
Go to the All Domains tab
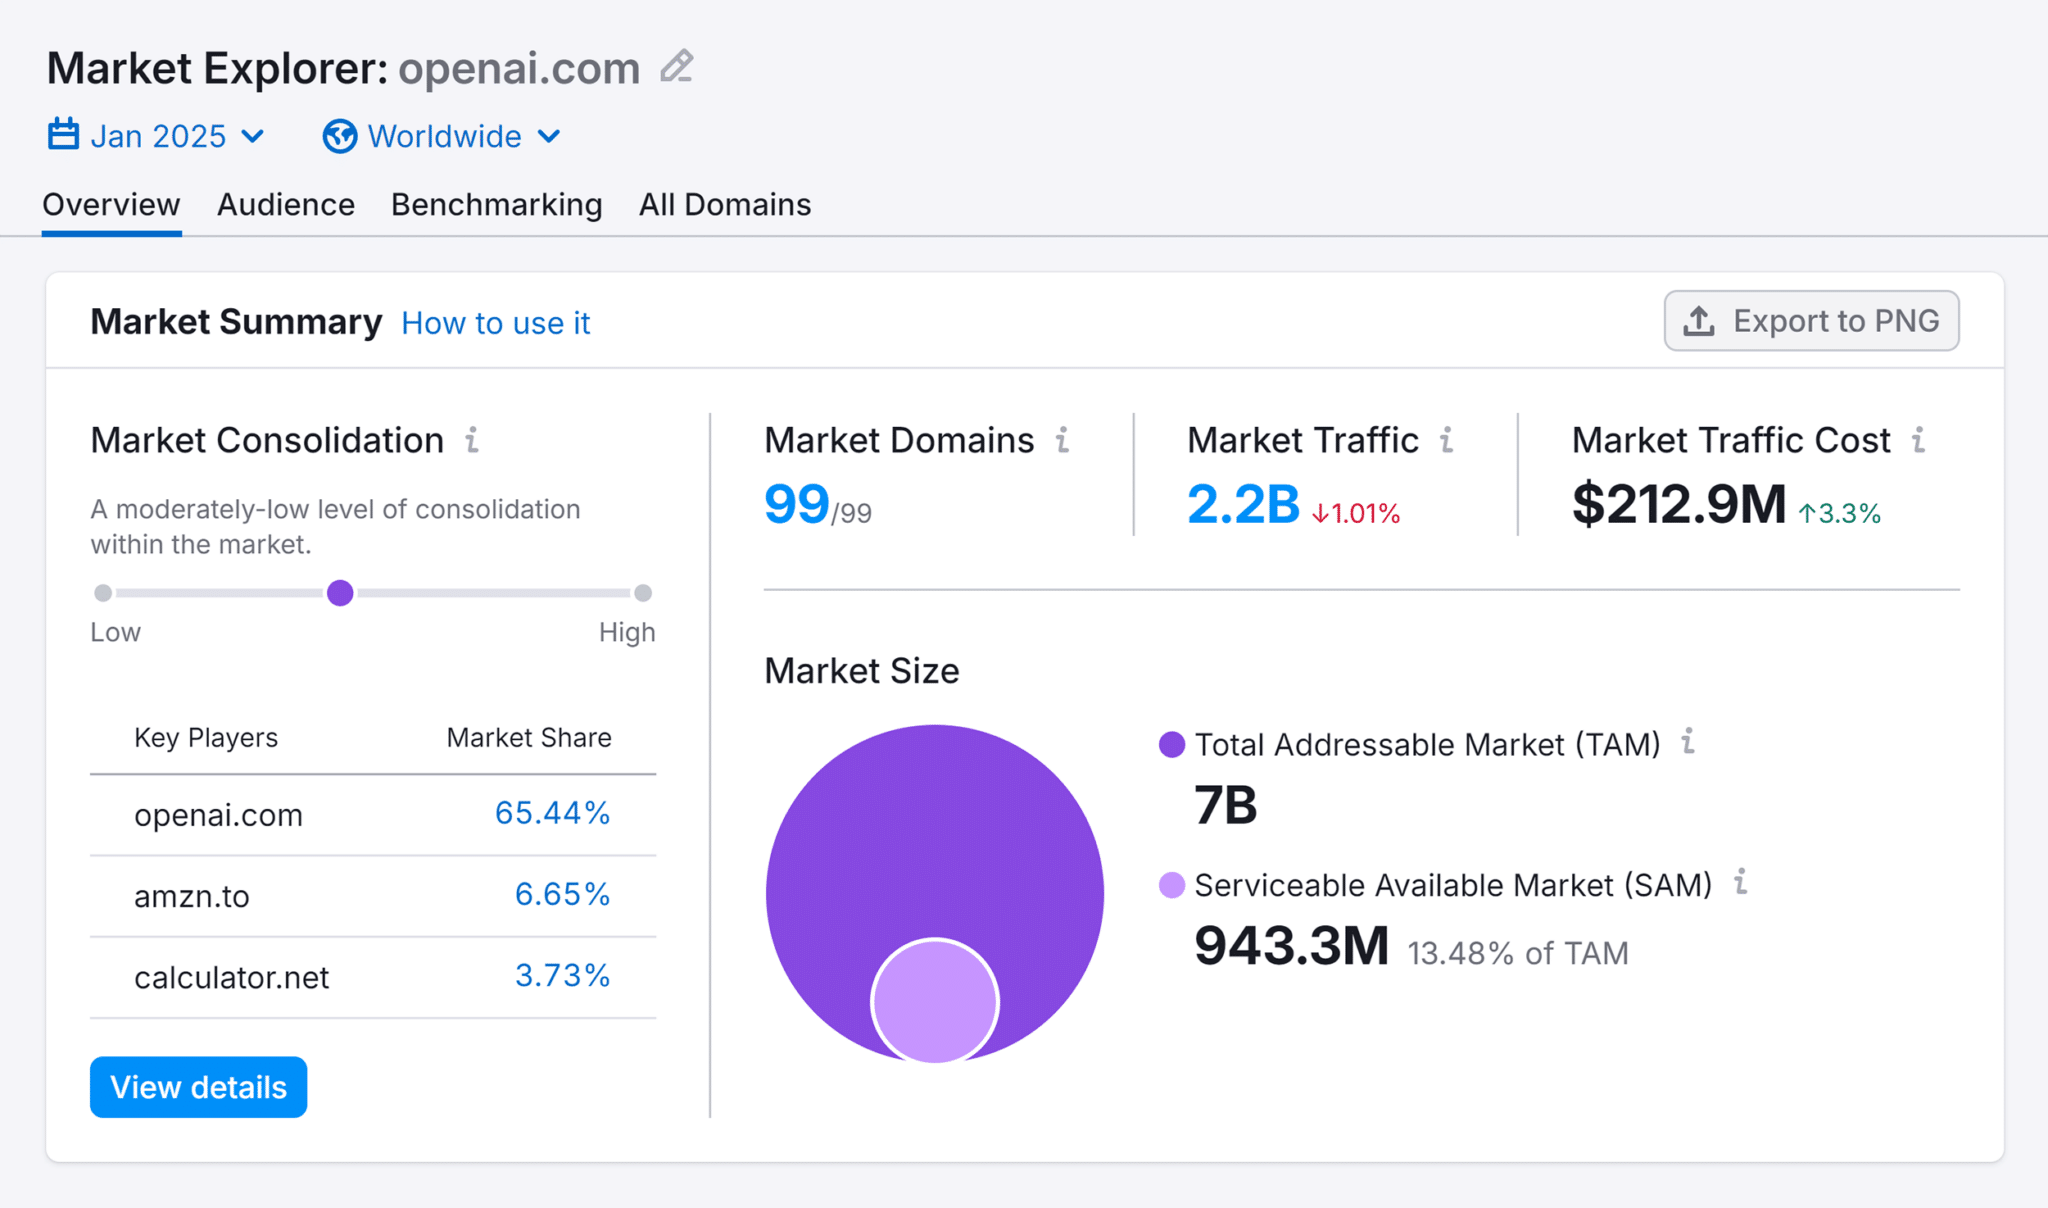(725, 205)
